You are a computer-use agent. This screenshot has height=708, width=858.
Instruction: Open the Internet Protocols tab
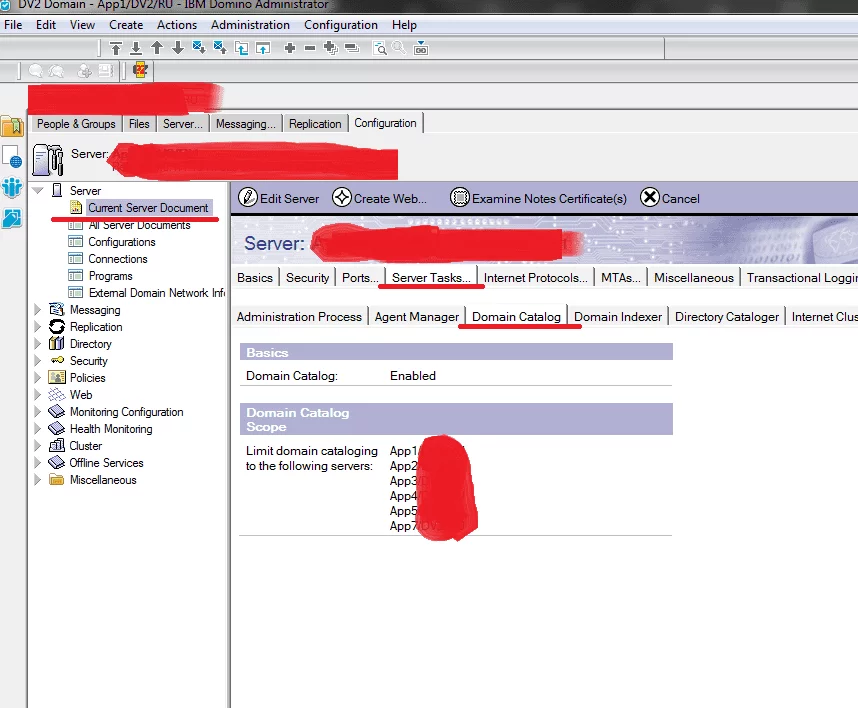click(535, 278)
